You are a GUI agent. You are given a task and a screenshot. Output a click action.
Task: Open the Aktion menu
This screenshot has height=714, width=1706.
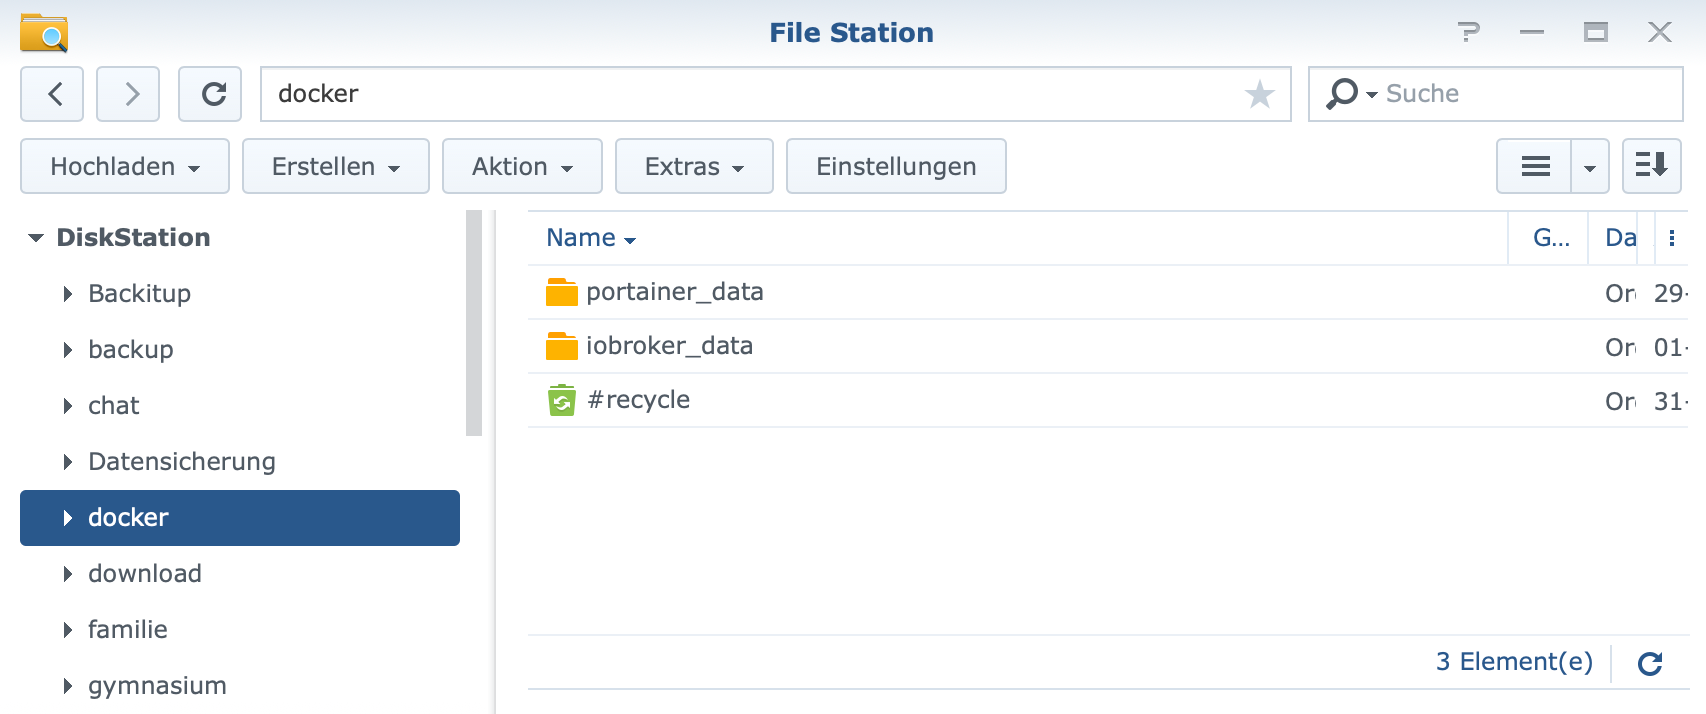coord(522,166)
